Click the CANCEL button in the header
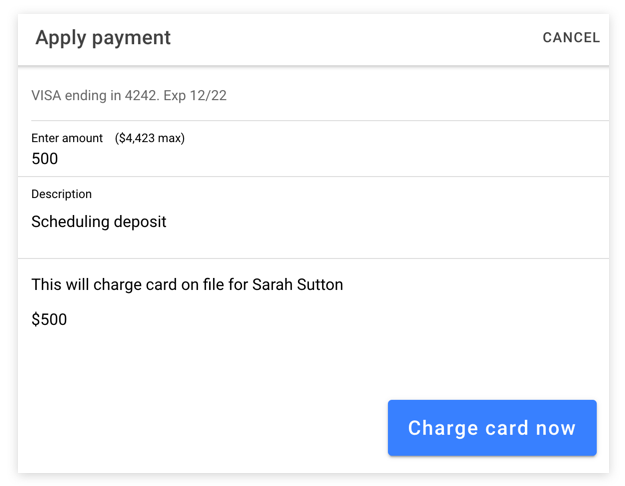The image size is (625, 486). point(571,37)
